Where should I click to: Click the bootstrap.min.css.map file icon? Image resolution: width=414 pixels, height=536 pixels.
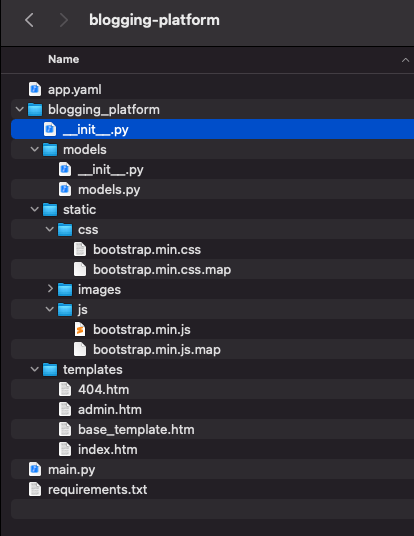pos(80,269)
